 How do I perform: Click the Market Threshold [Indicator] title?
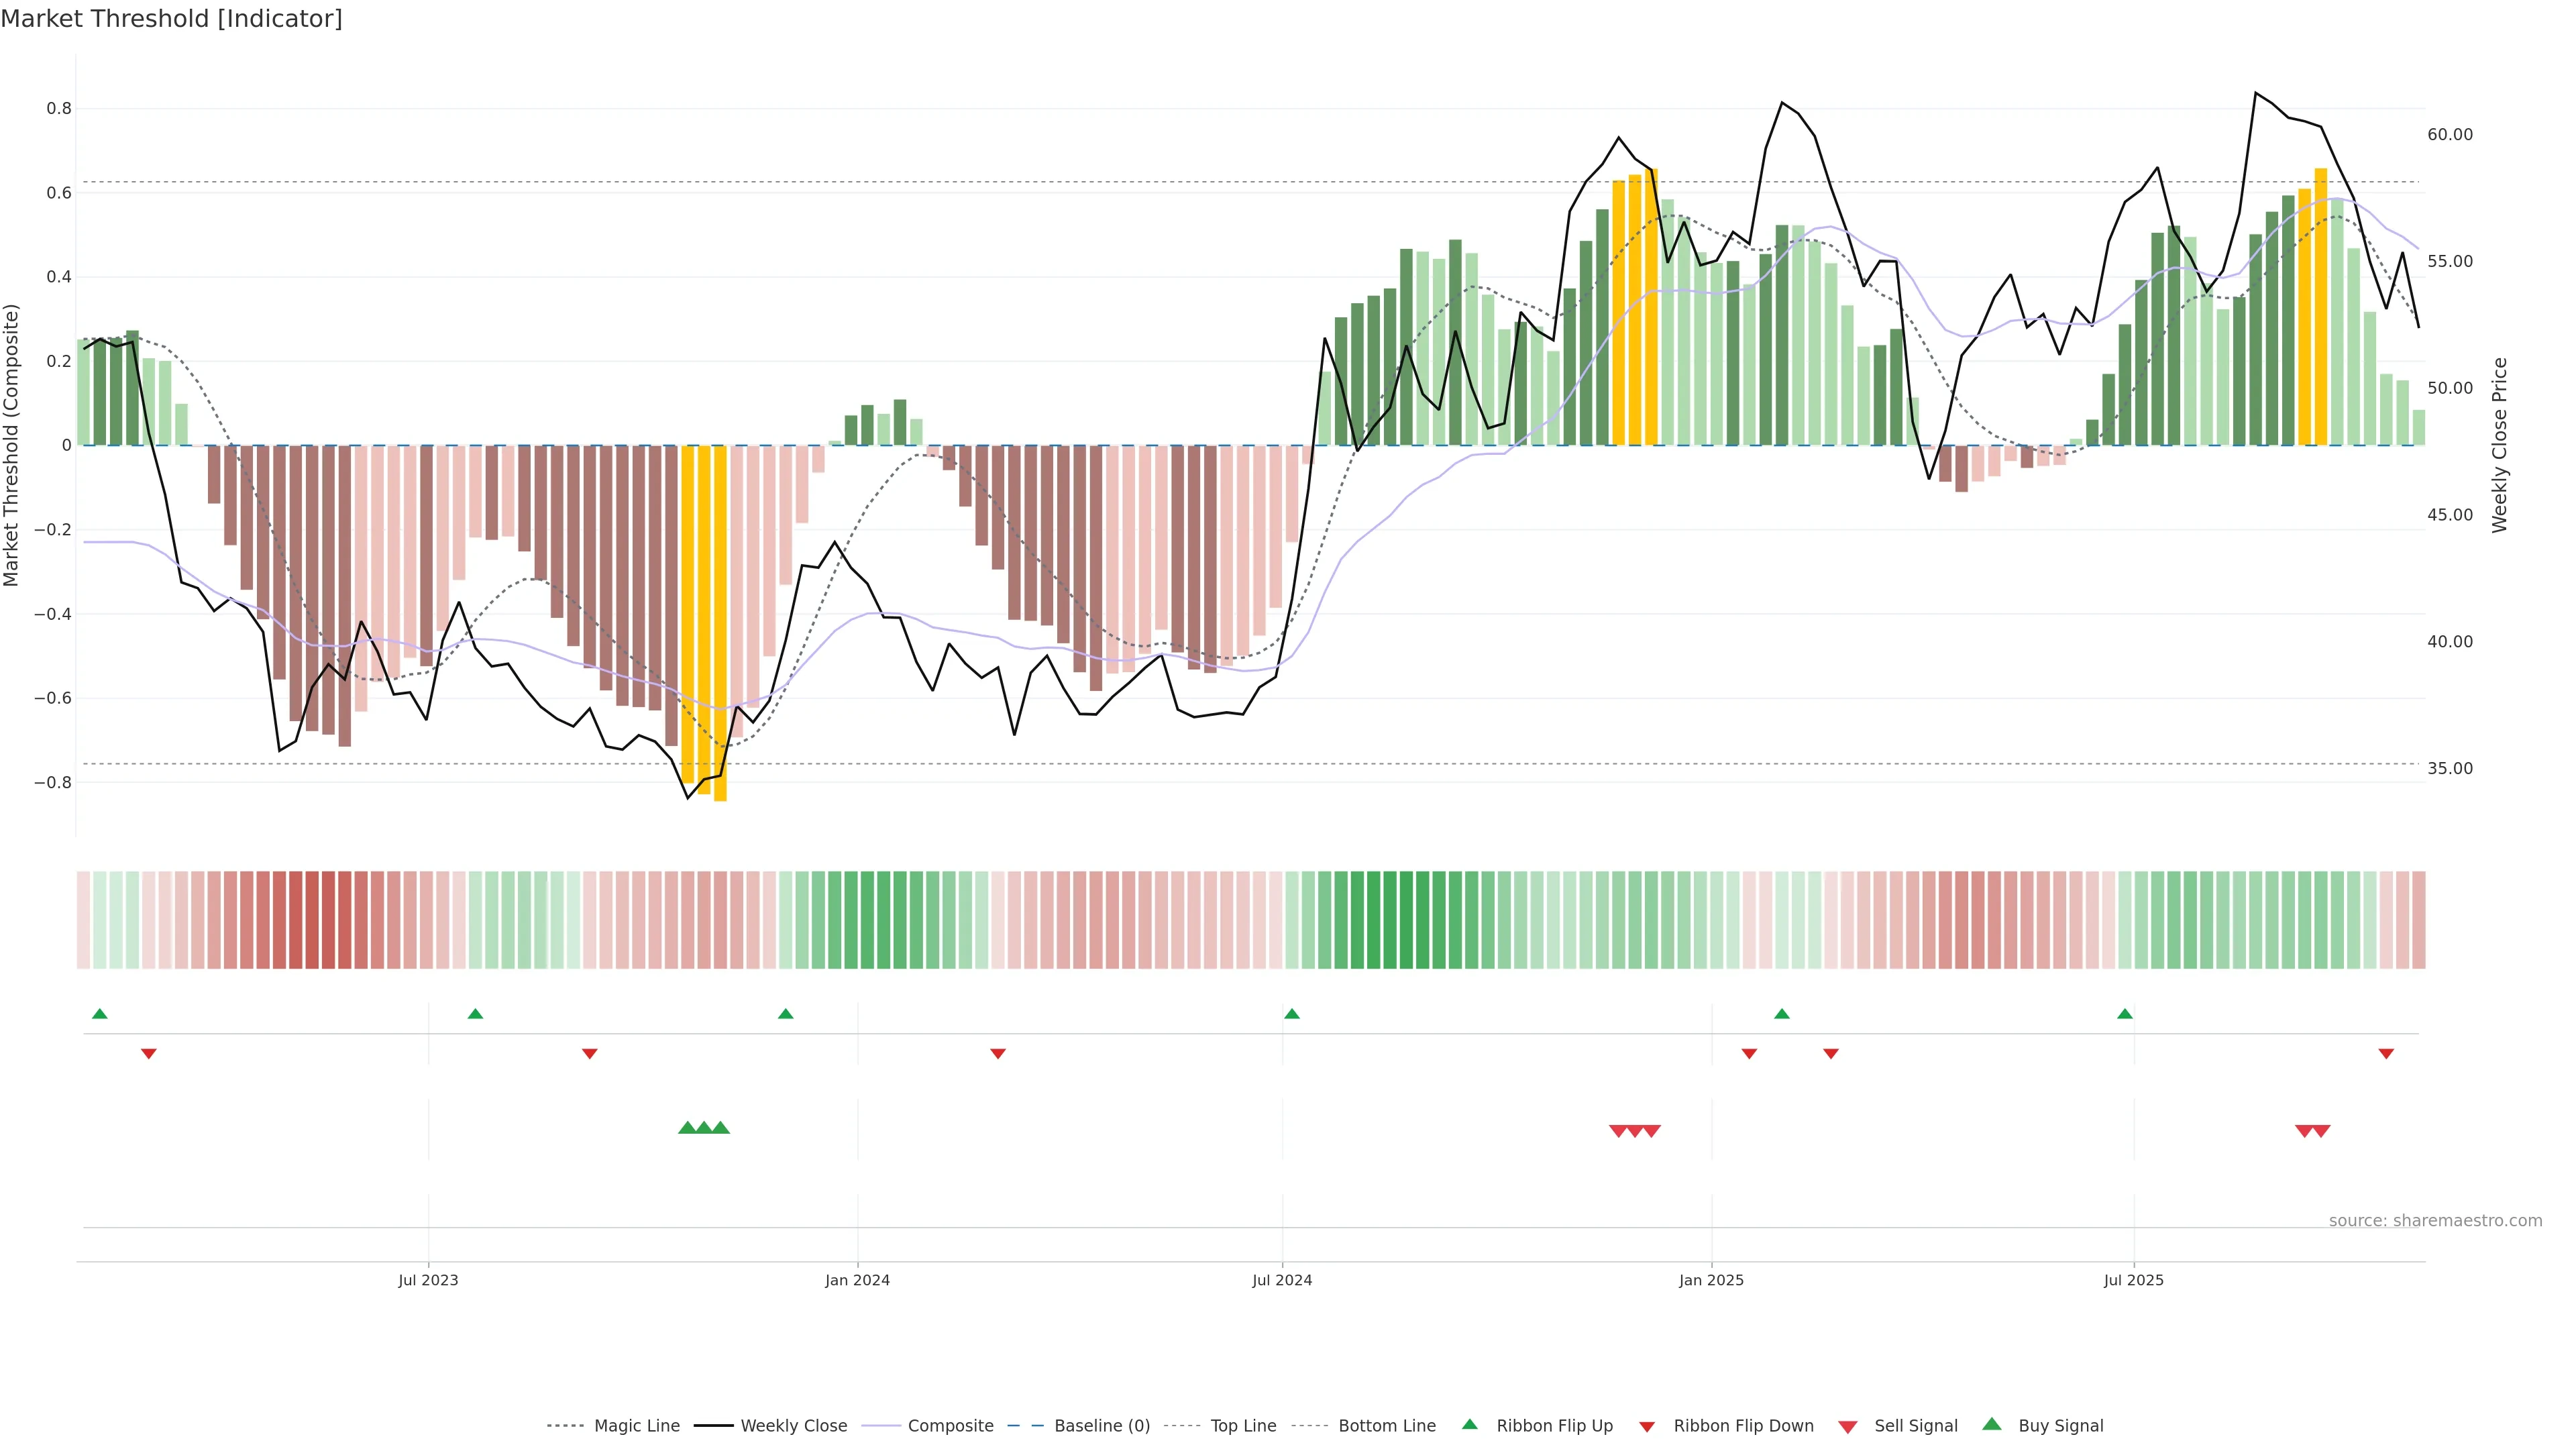click(172, 19)
